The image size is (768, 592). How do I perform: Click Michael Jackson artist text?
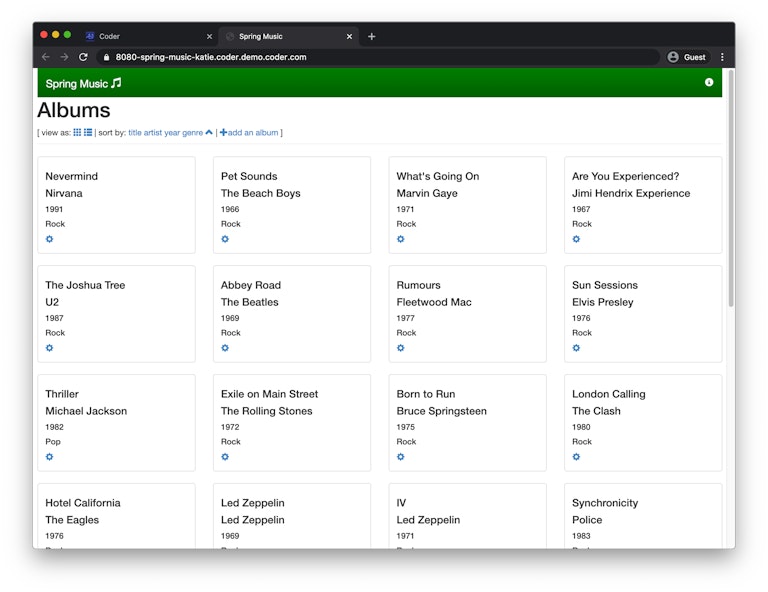click(x=86, y=411)
